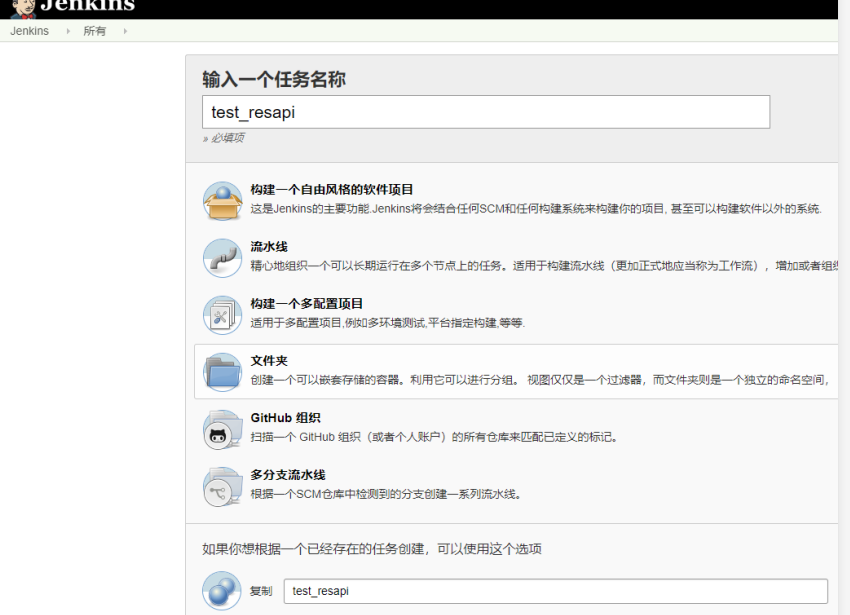Choose 构建一个多配置项目 title
The width and height of the screenshot is (850, 615).
306,304
